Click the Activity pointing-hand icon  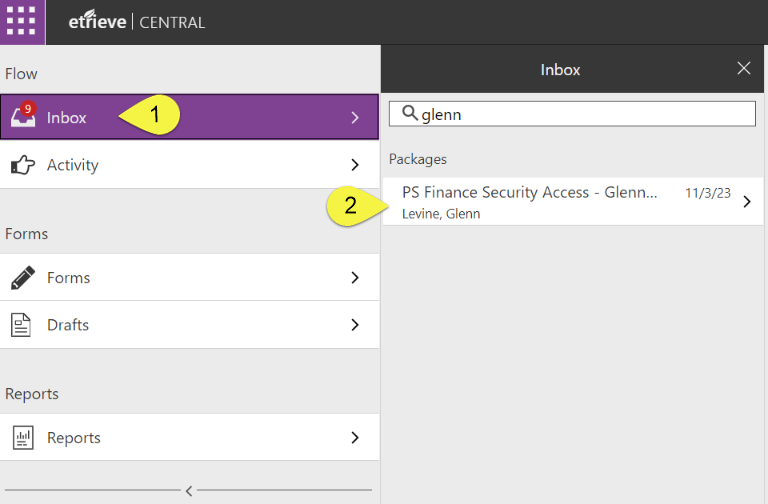[22, 165]
